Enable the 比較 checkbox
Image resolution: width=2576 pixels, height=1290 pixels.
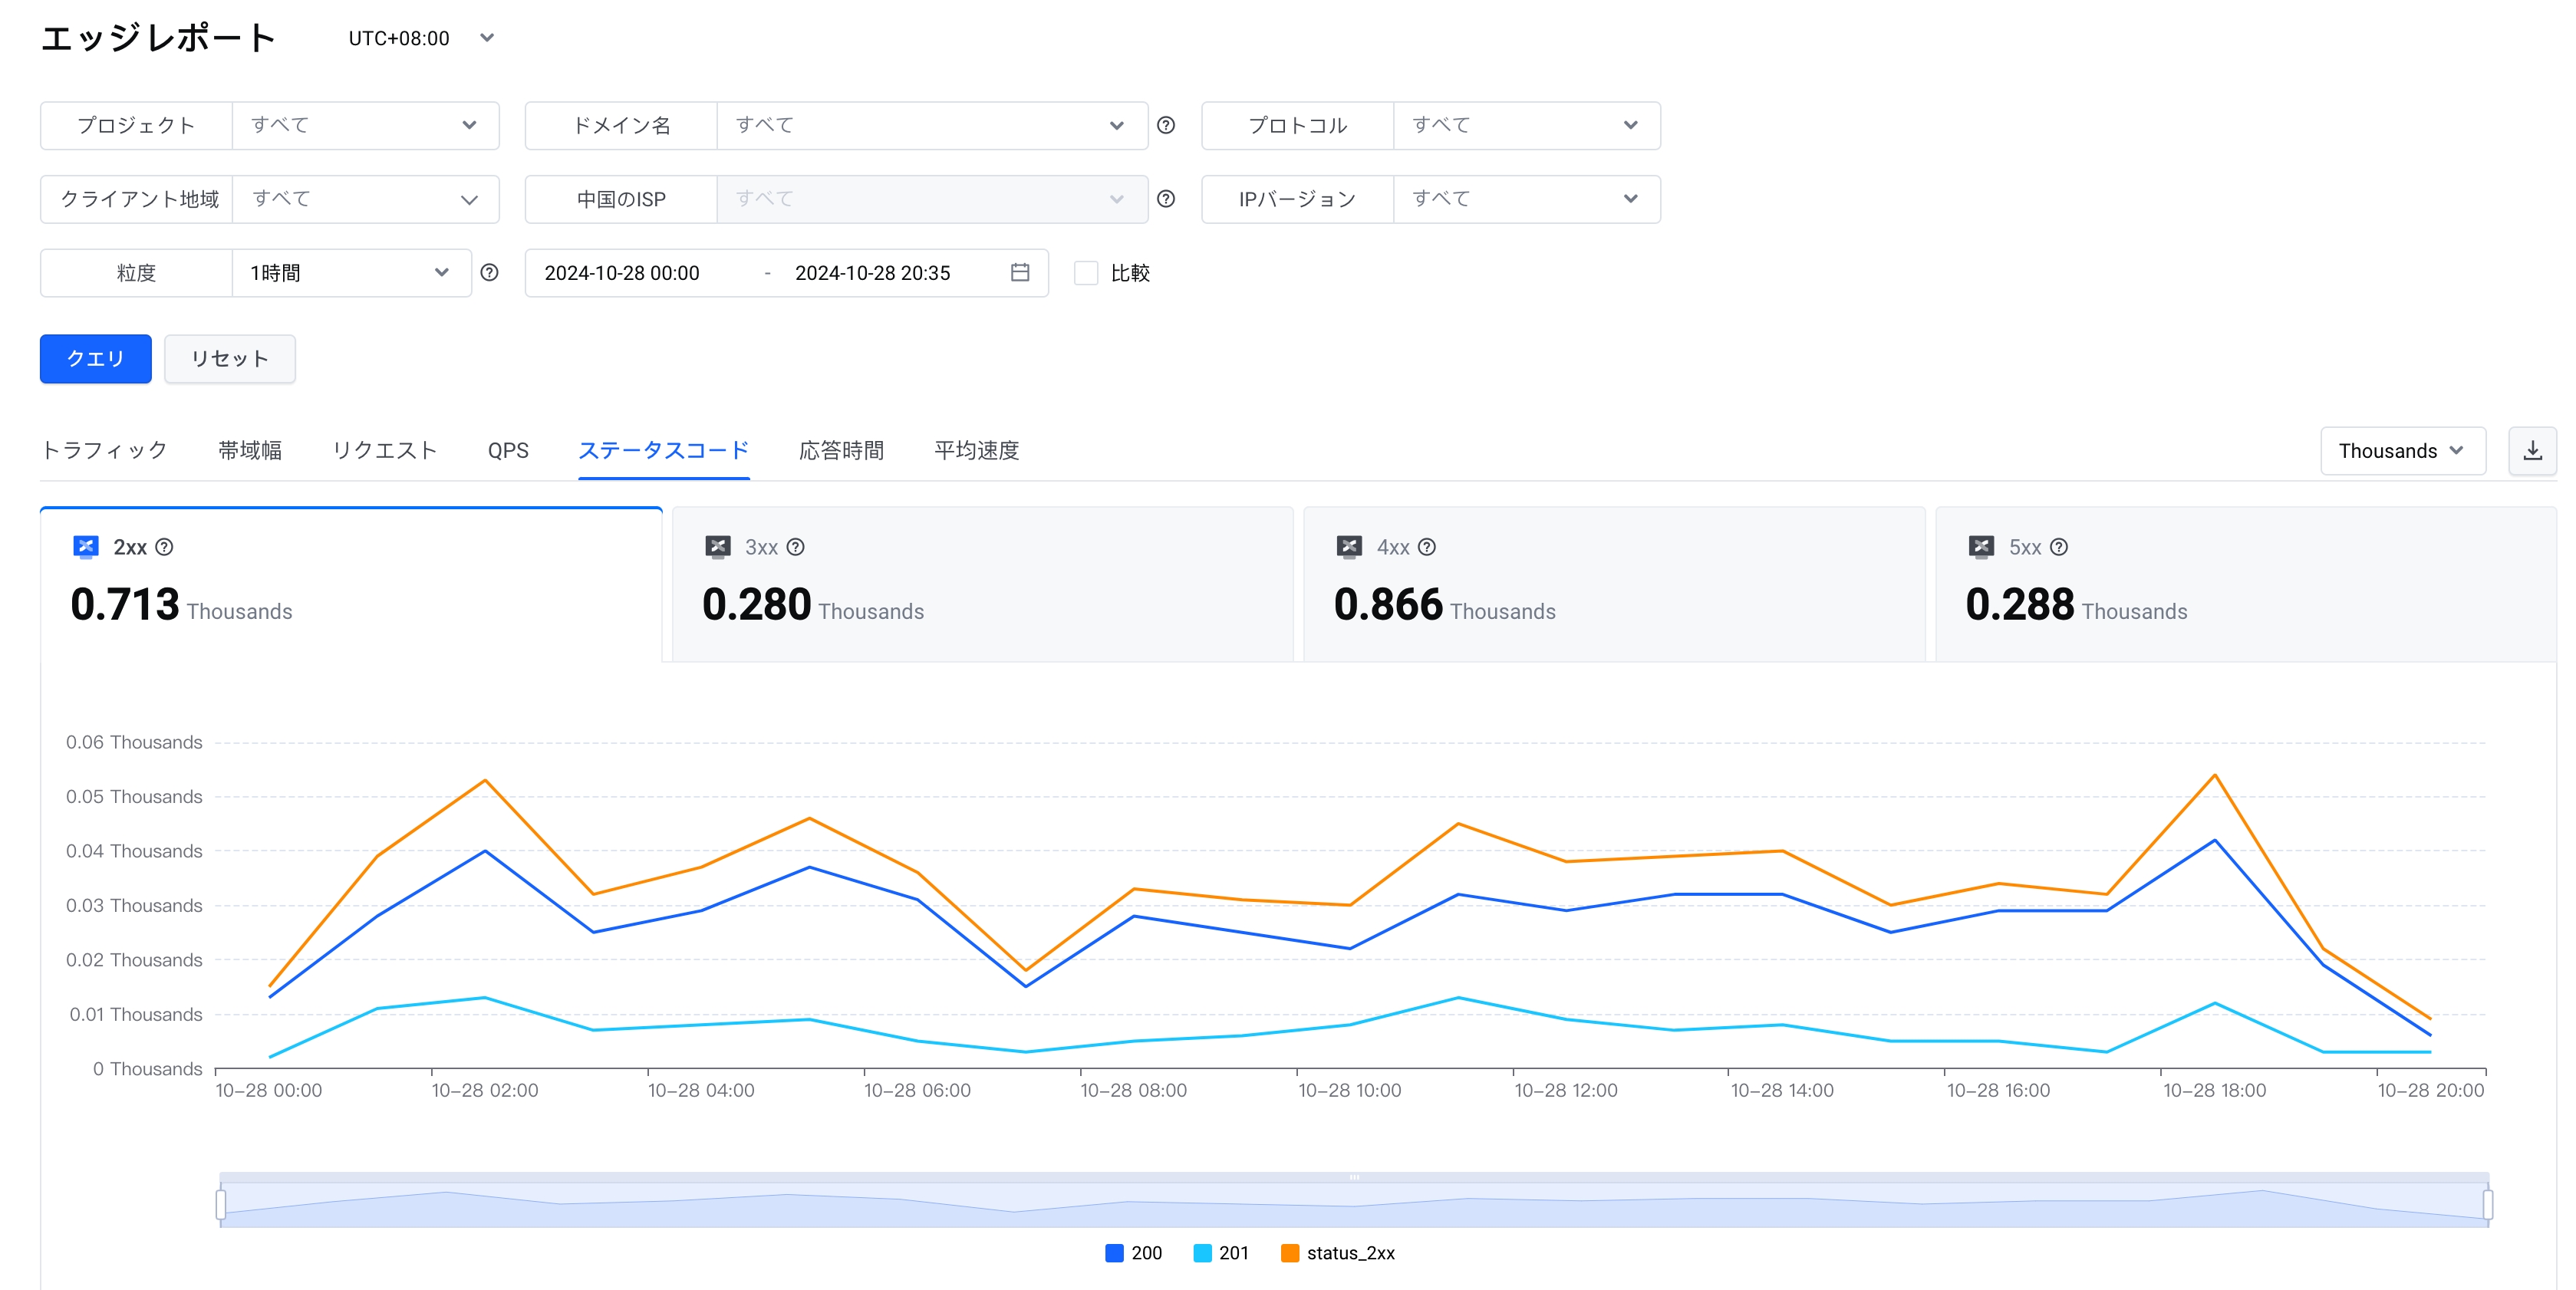1086,273
